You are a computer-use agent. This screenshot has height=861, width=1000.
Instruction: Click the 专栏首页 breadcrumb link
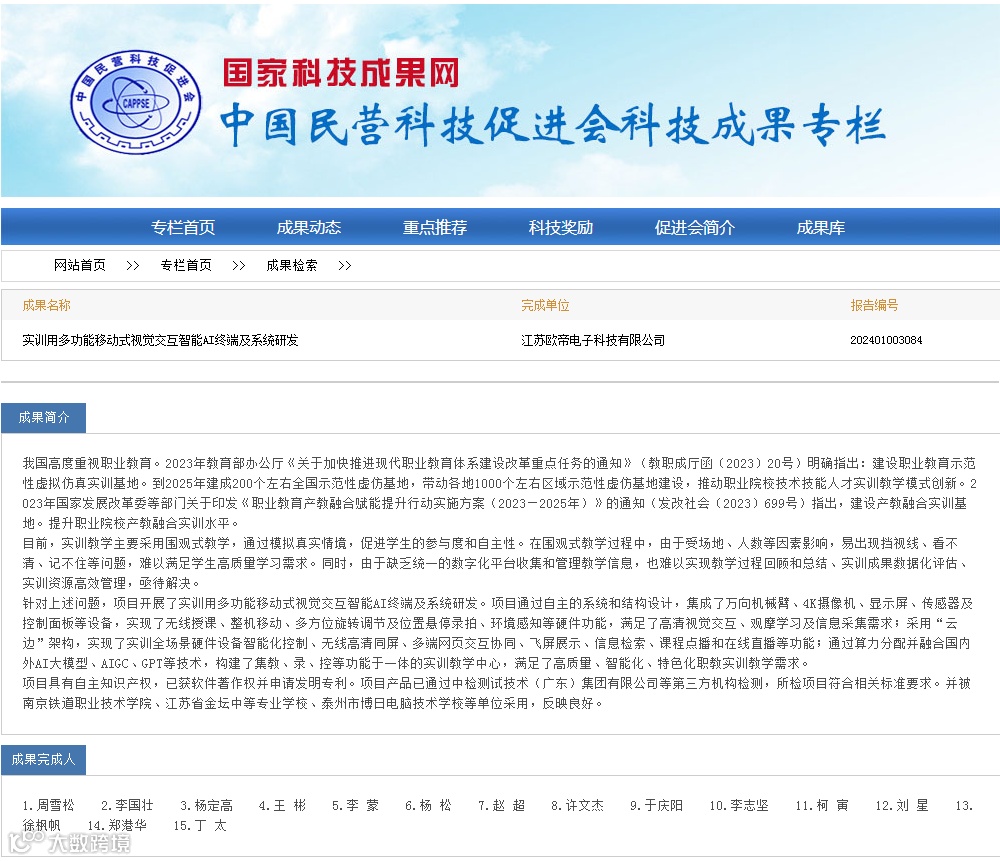[x=186, y=265]
